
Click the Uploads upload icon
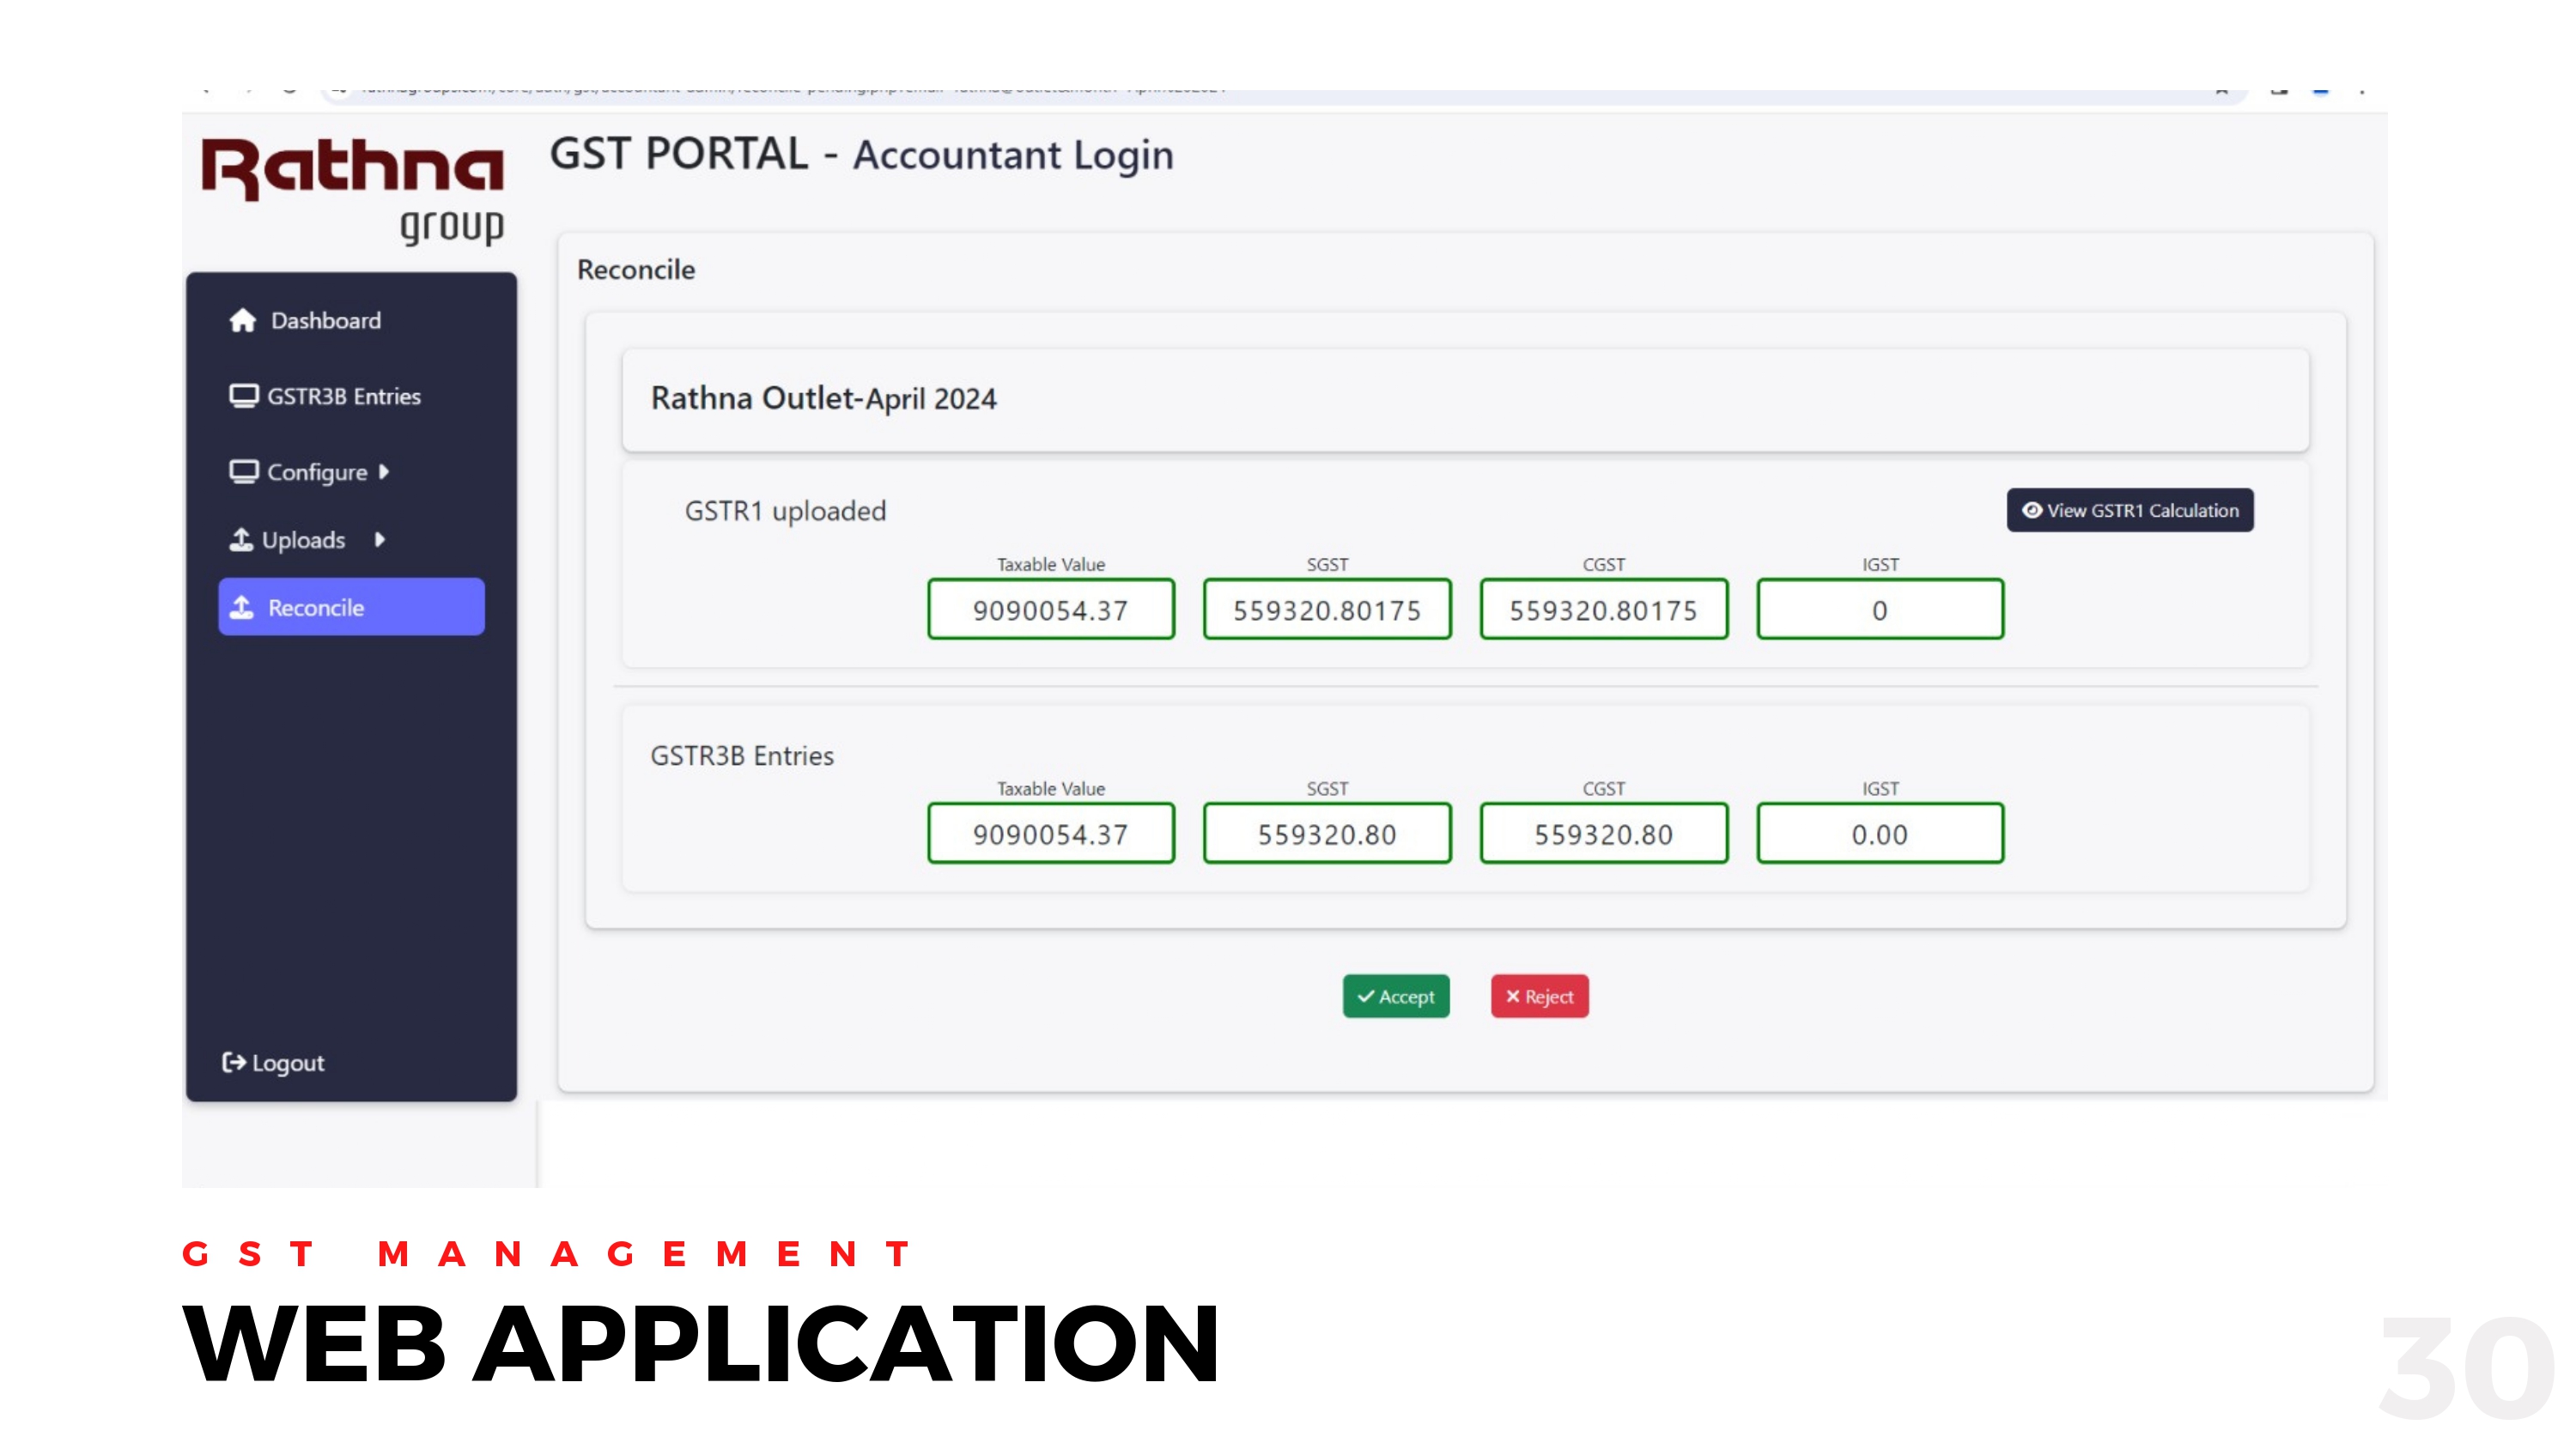point(241,540)
